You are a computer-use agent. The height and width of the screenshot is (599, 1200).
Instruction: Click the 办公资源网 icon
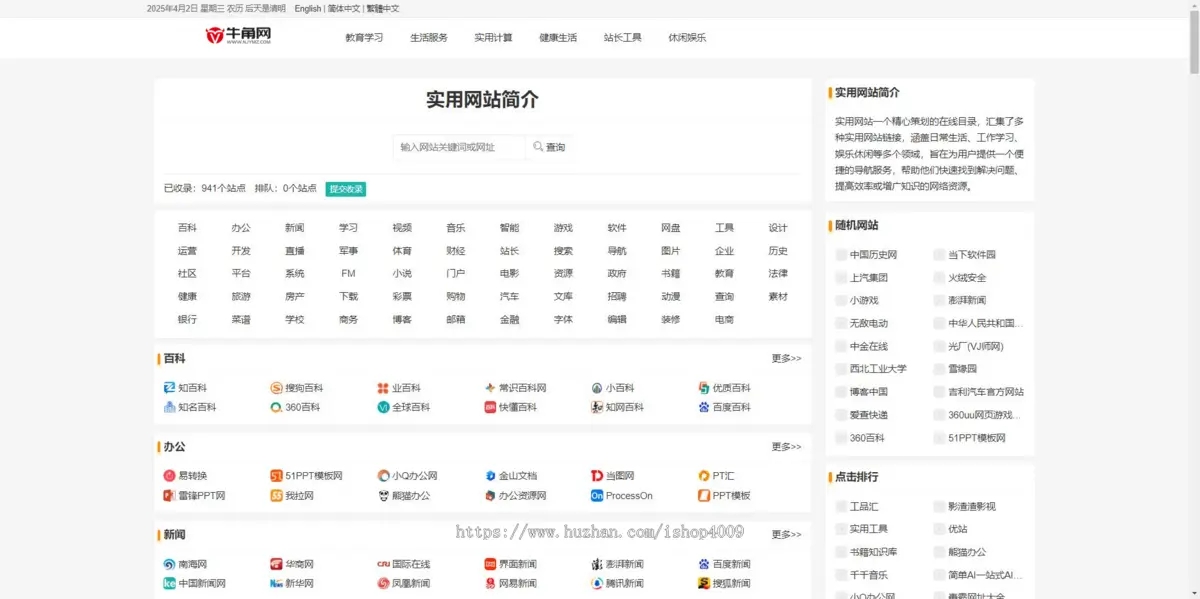(490, 495)
